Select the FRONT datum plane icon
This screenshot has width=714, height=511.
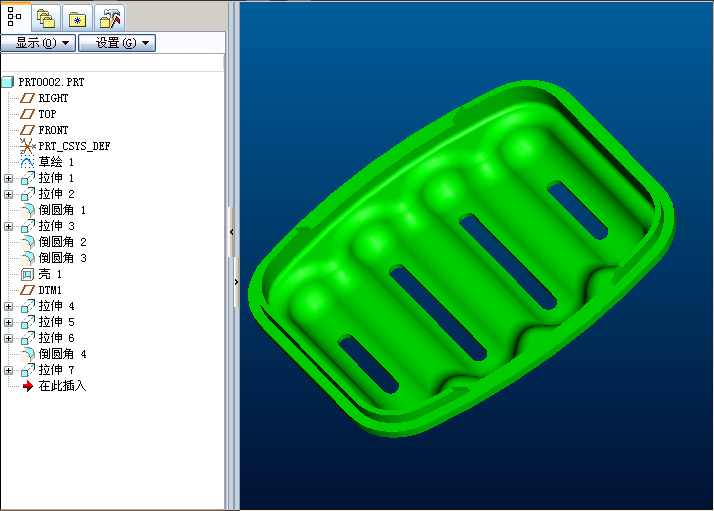[27, 130]
